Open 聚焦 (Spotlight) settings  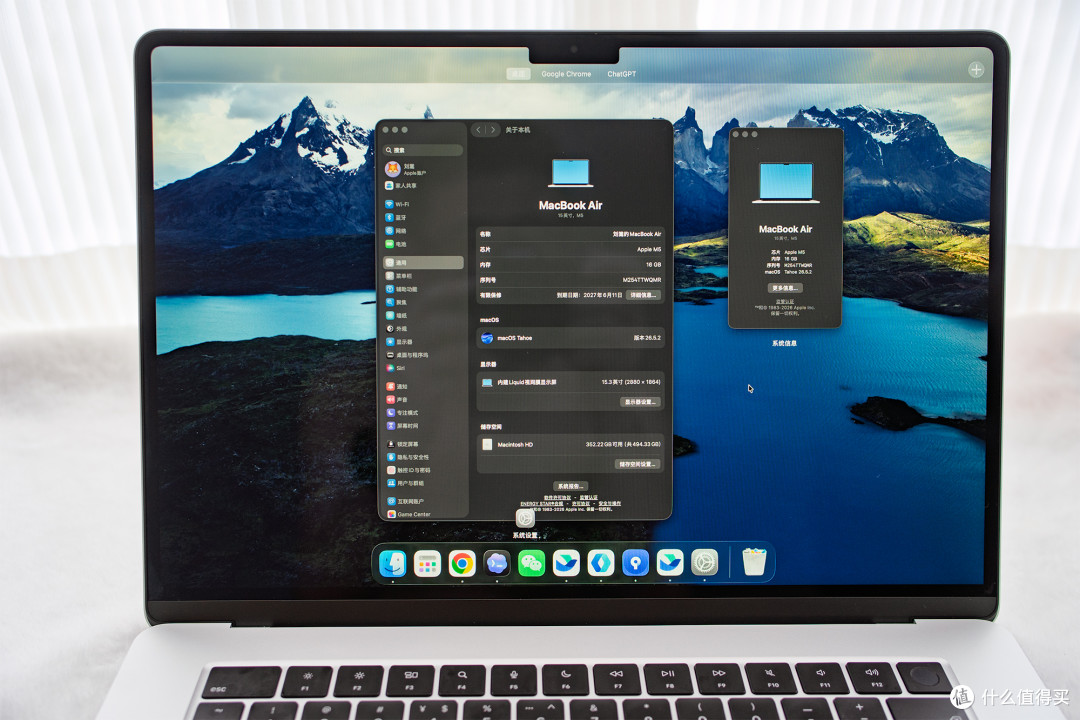(x=396, y=302)
